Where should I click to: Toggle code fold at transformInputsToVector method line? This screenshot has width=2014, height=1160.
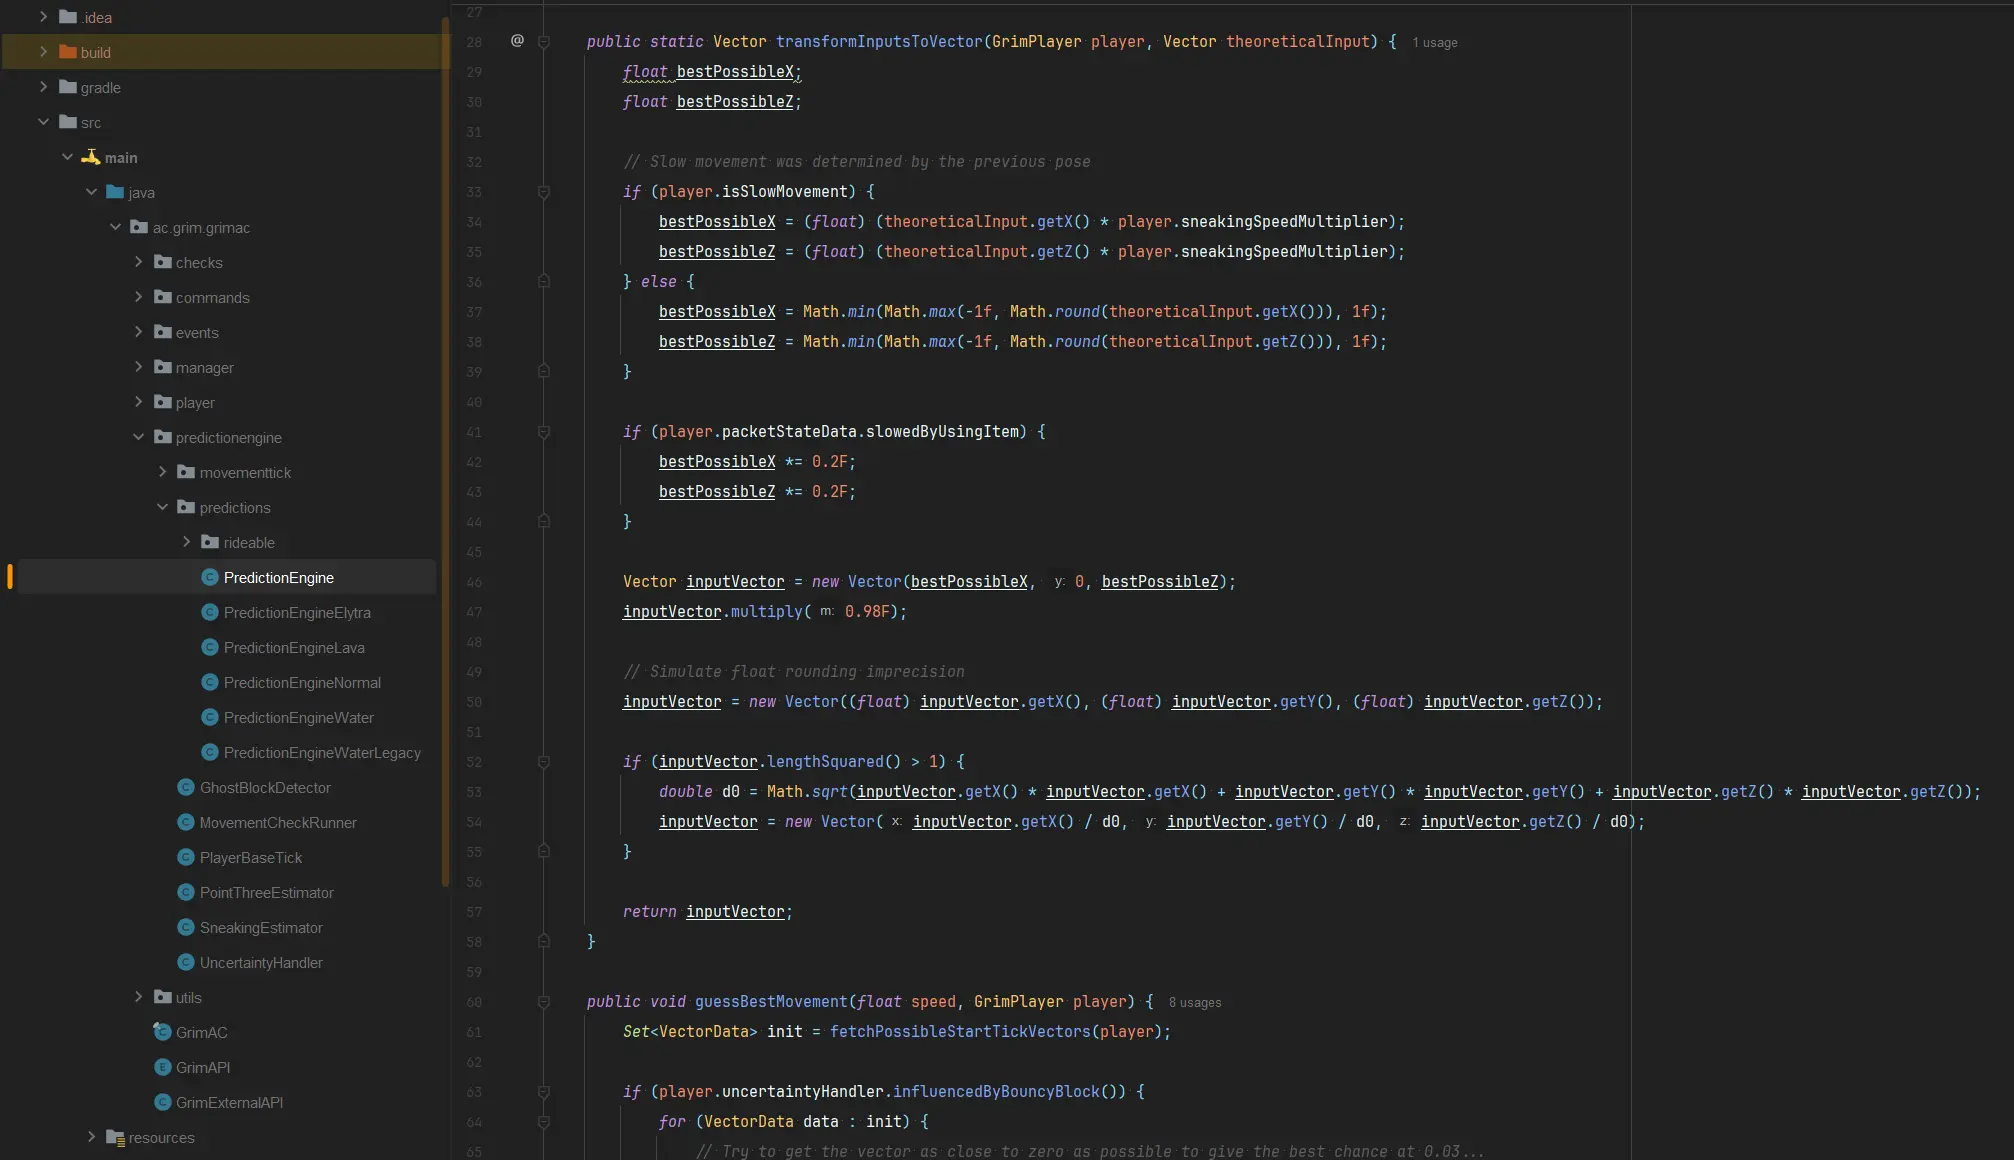tap(544, 42)
